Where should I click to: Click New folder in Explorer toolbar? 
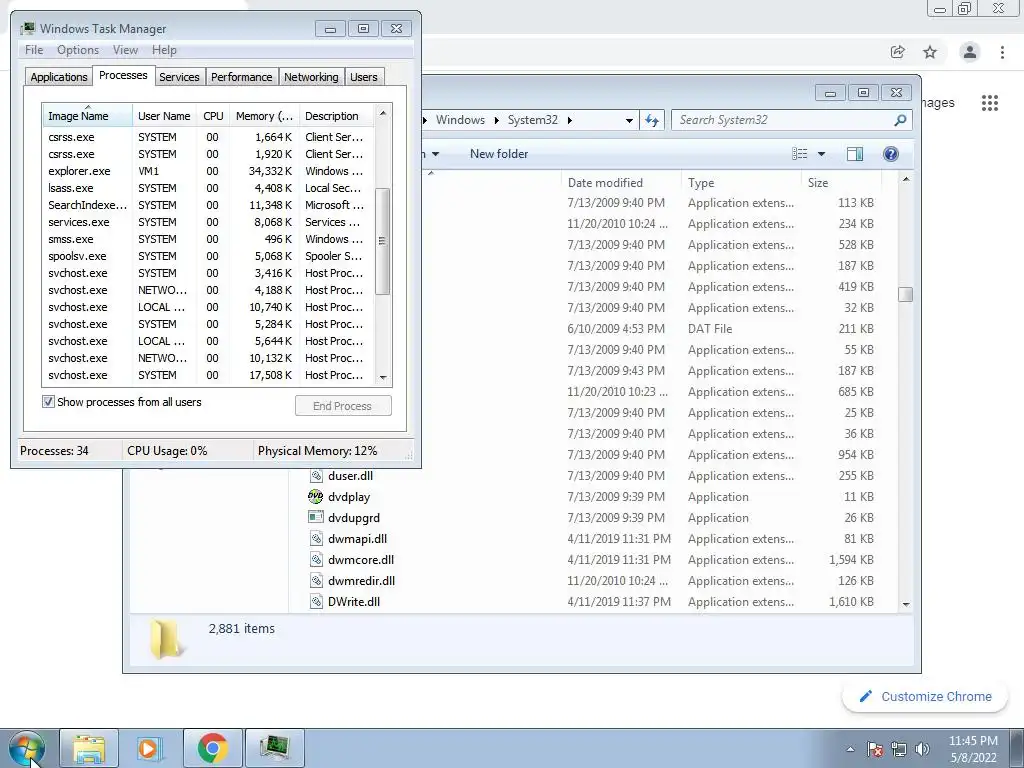(x=499, y=154)
